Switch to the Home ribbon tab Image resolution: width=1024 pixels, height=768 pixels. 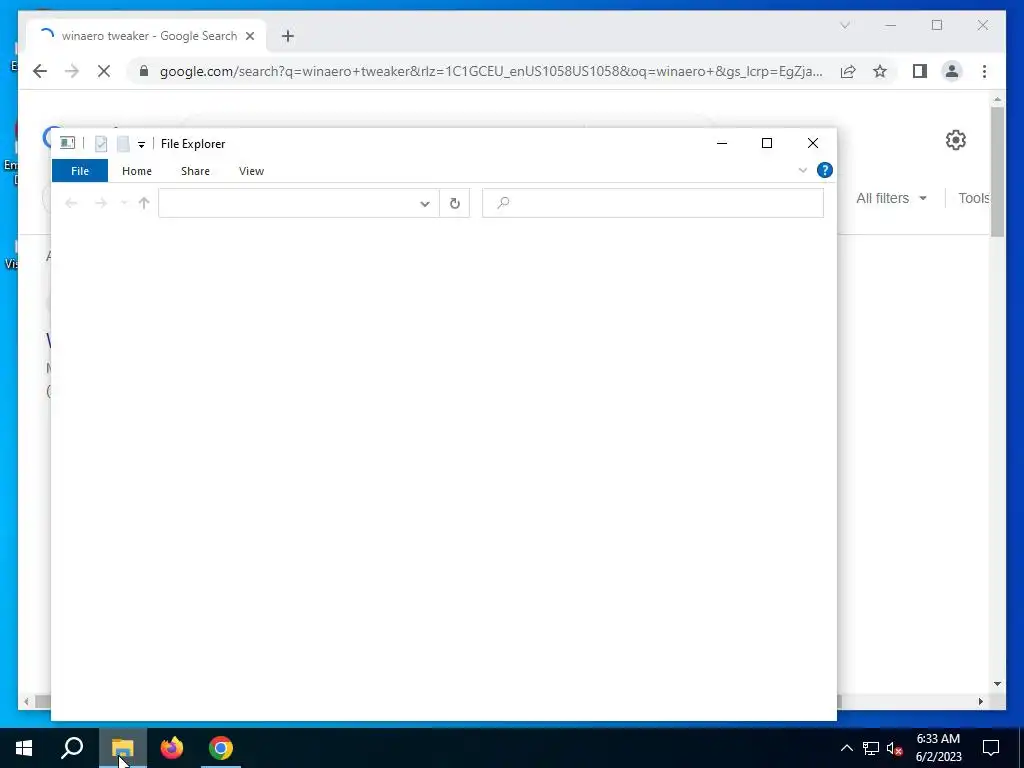coord(136,171)
